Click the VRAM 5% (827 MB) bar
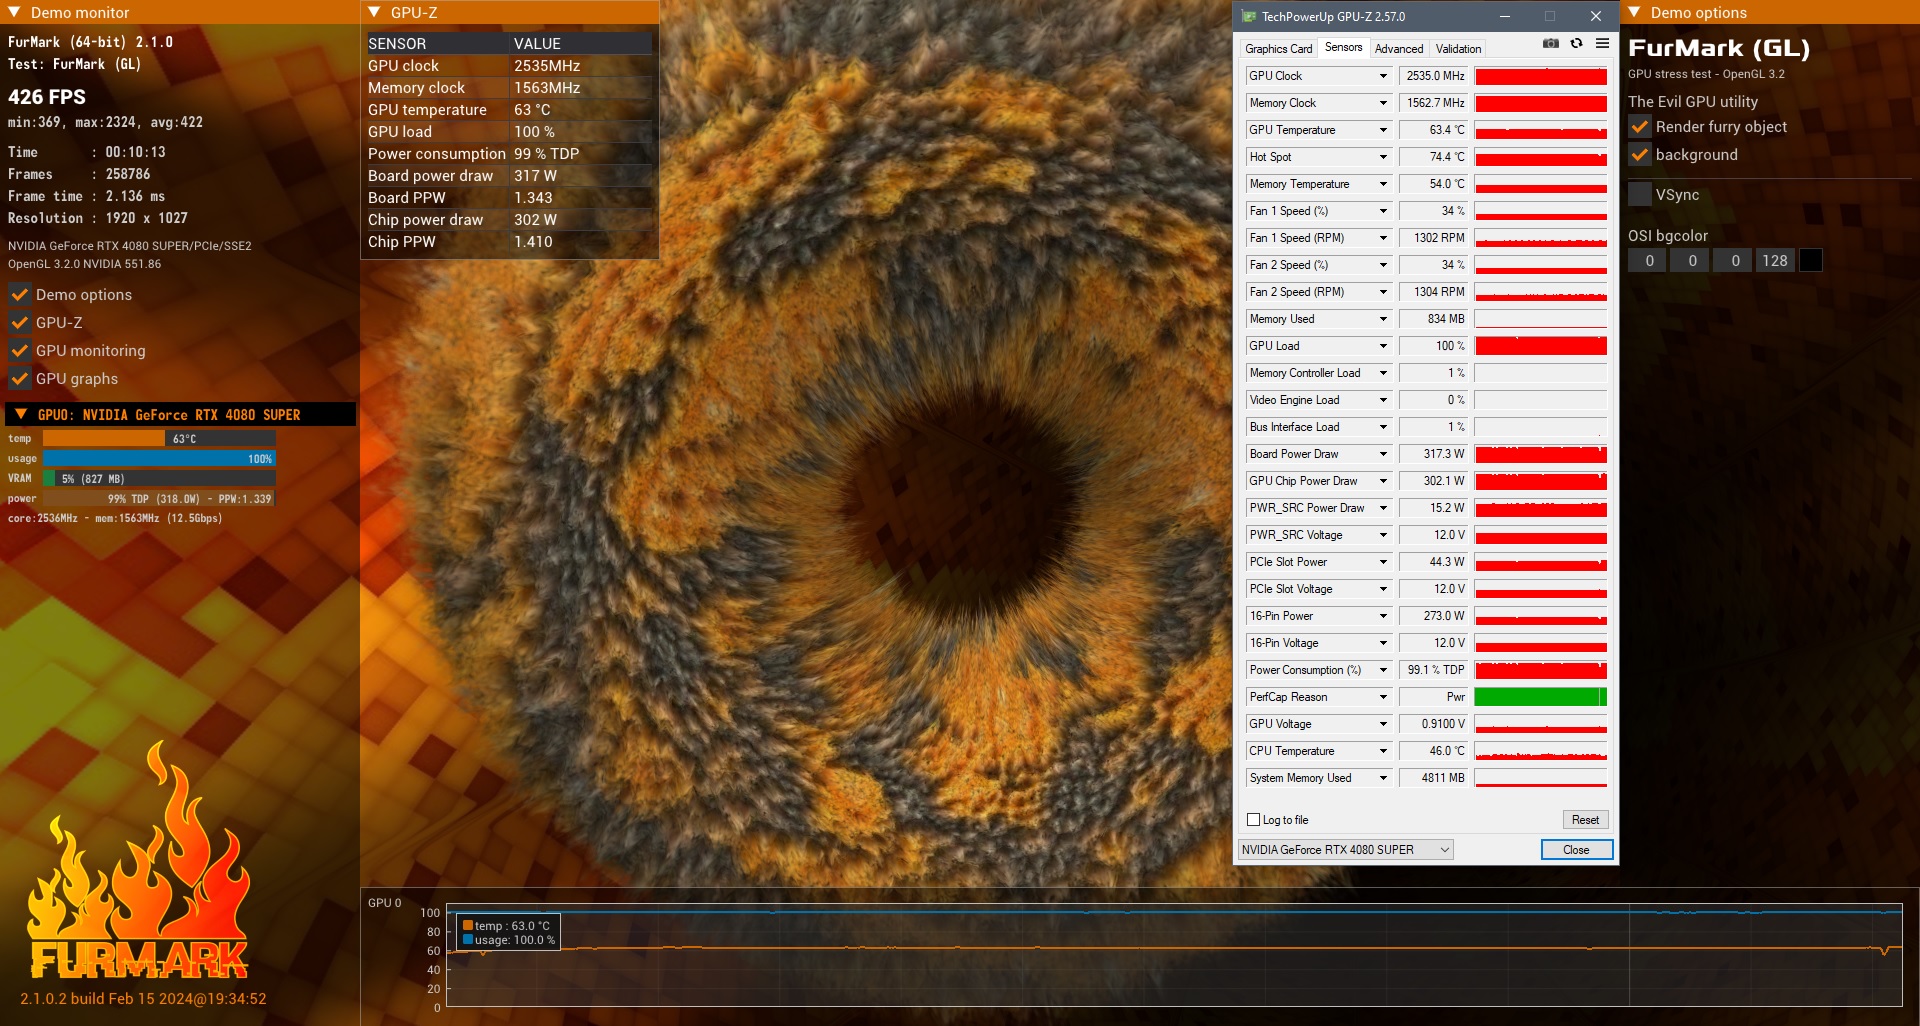The image size is (1920, 1026). tap(159, 478)
